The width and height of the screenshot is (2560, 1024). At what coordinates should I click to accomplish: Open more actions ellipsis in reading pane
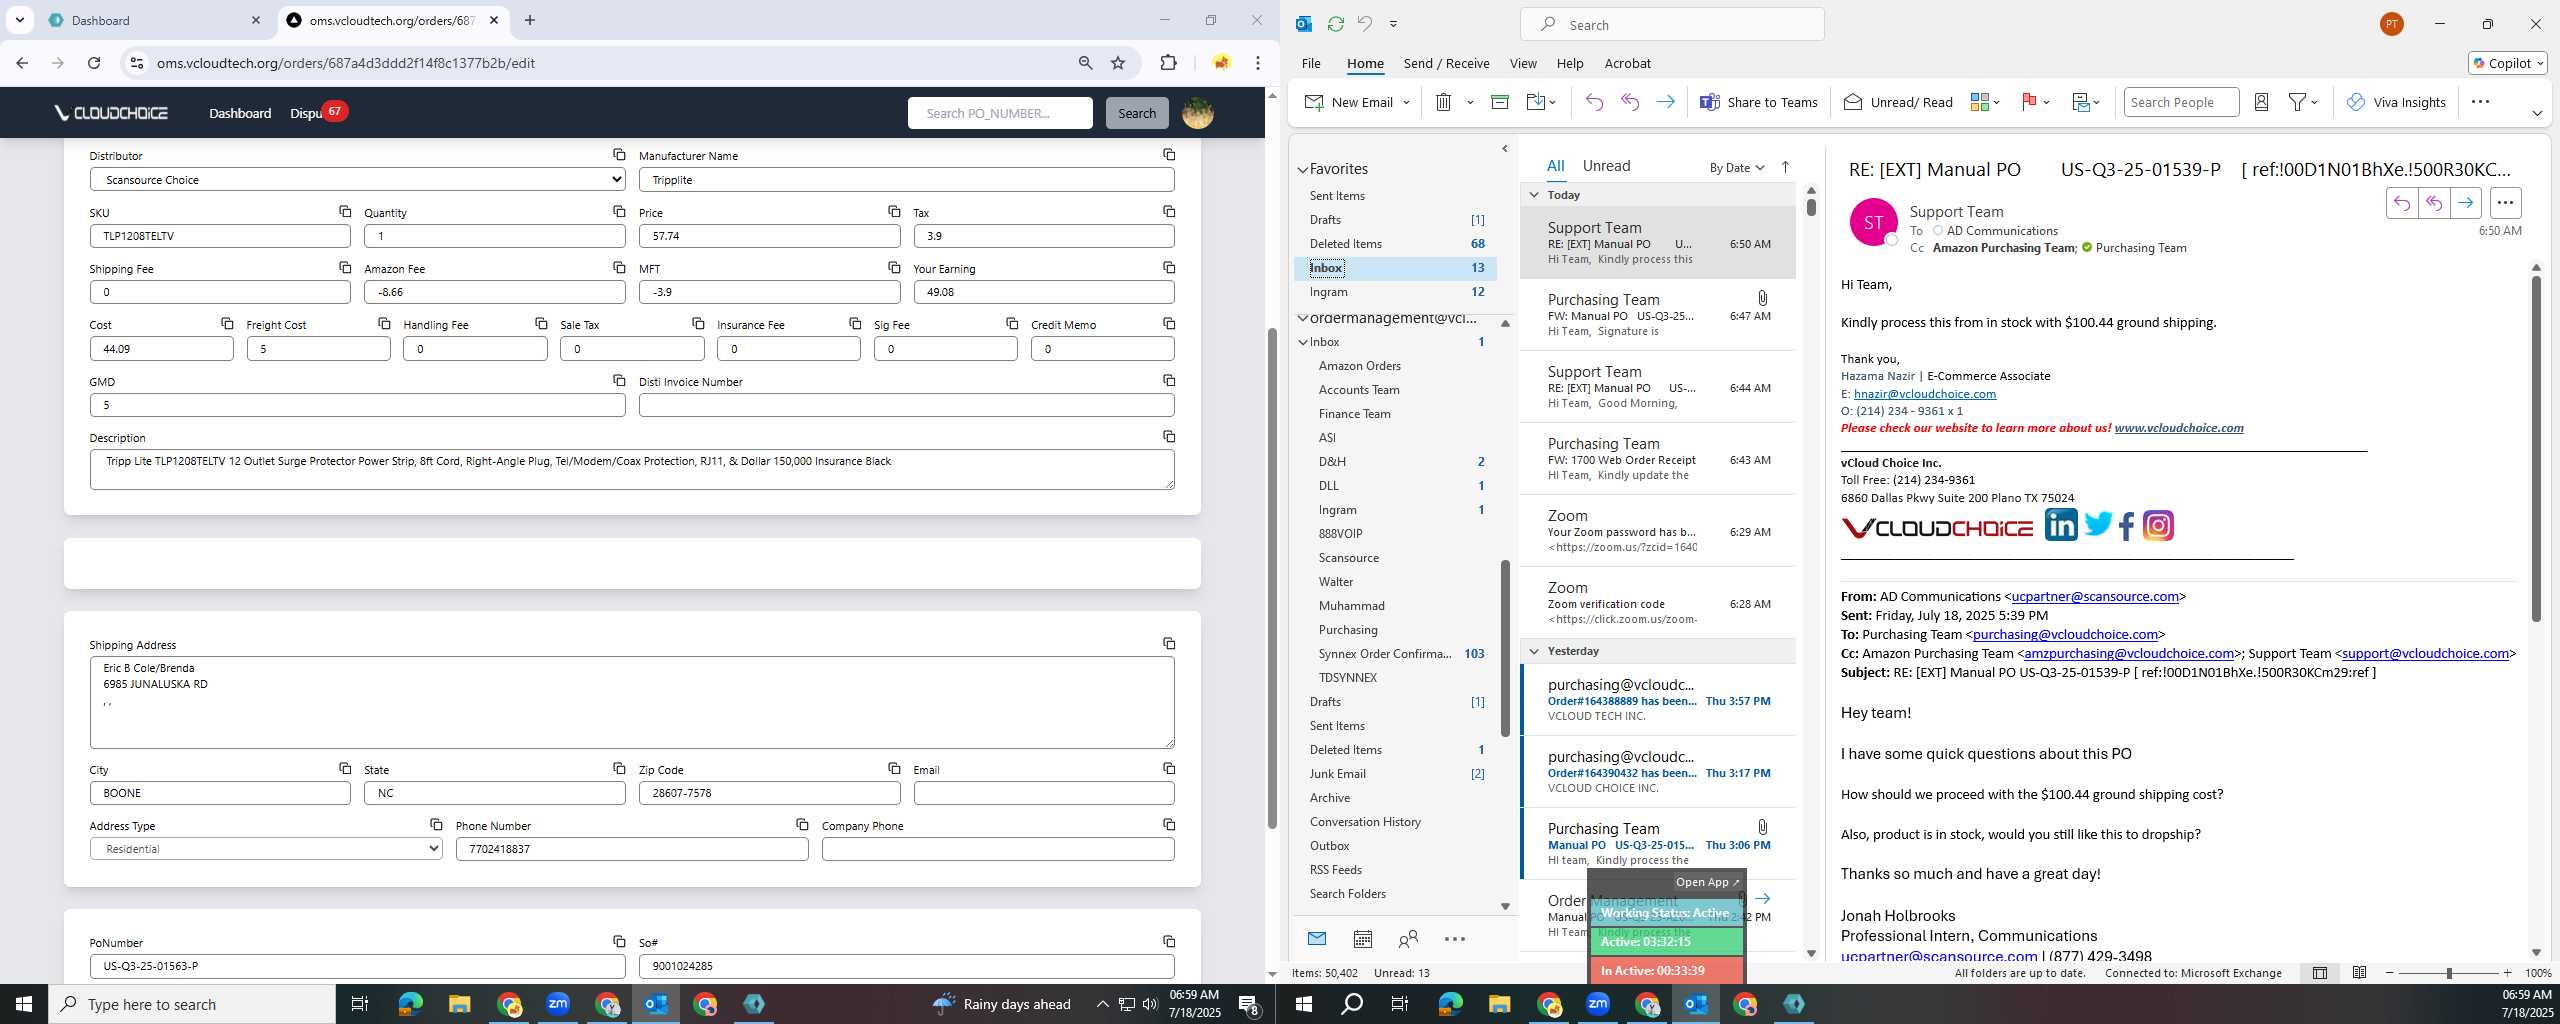pyautogui.click(x=2504, y=203)
